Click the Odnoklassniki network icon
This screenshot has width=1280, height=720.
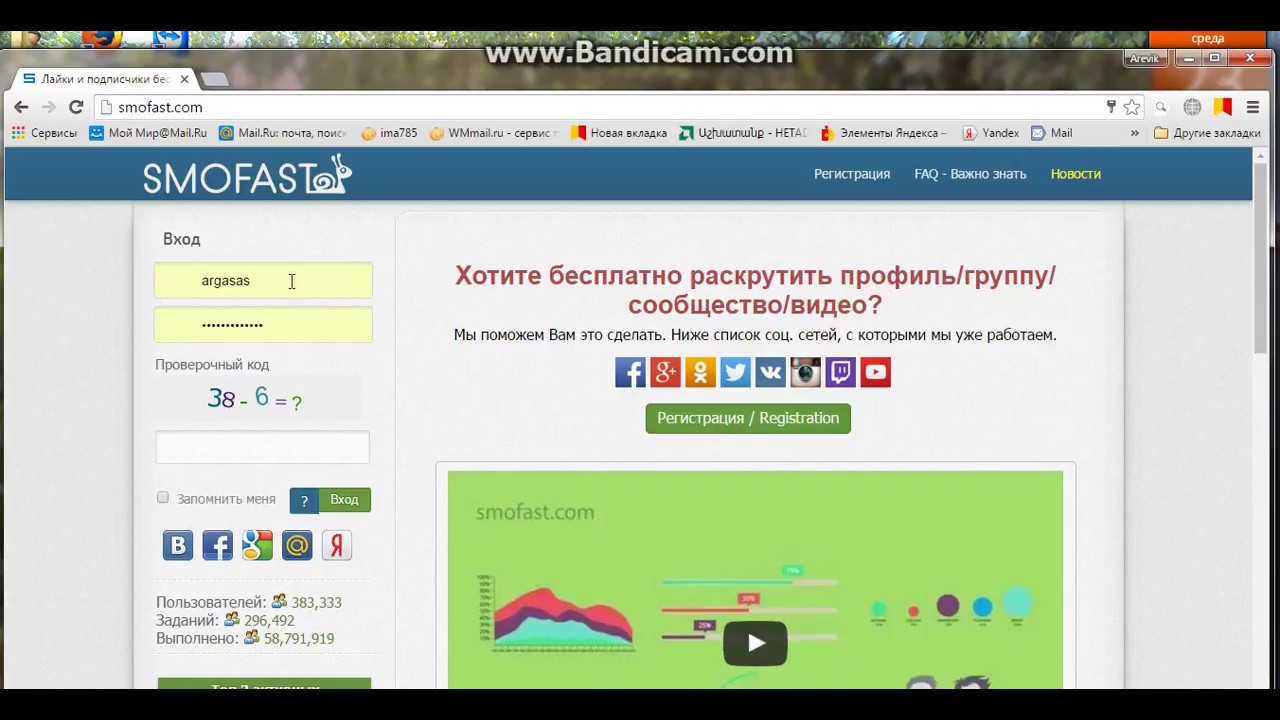700,372
